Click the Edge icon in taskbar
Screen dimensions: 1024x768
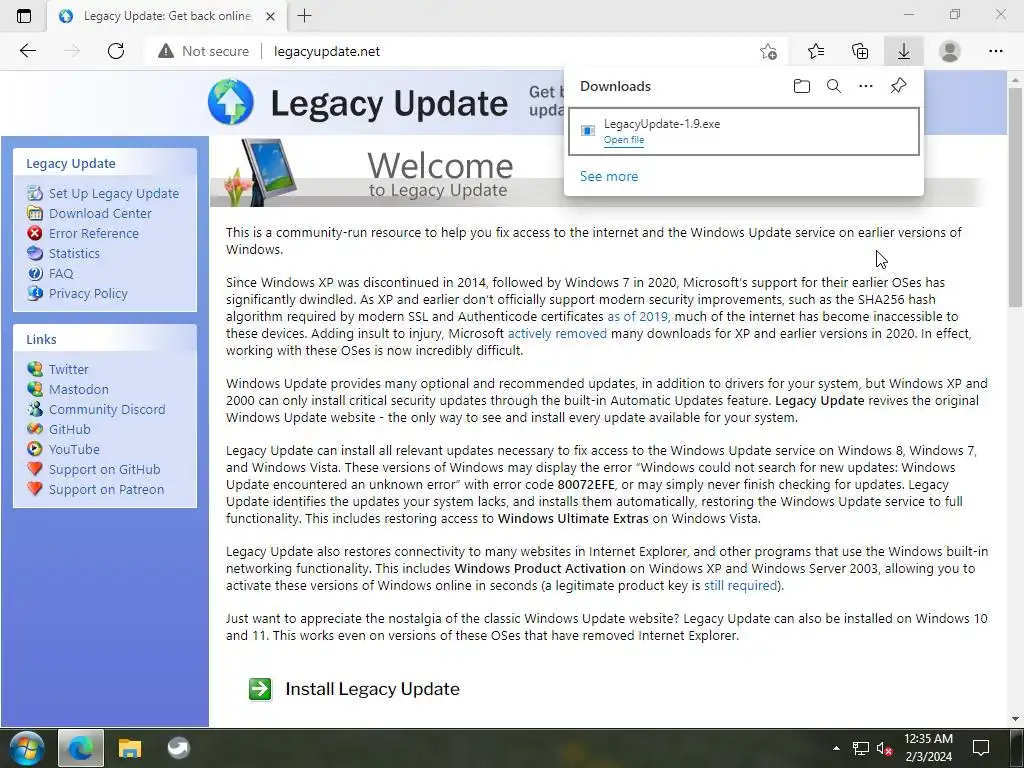click(x=81, y=748)
